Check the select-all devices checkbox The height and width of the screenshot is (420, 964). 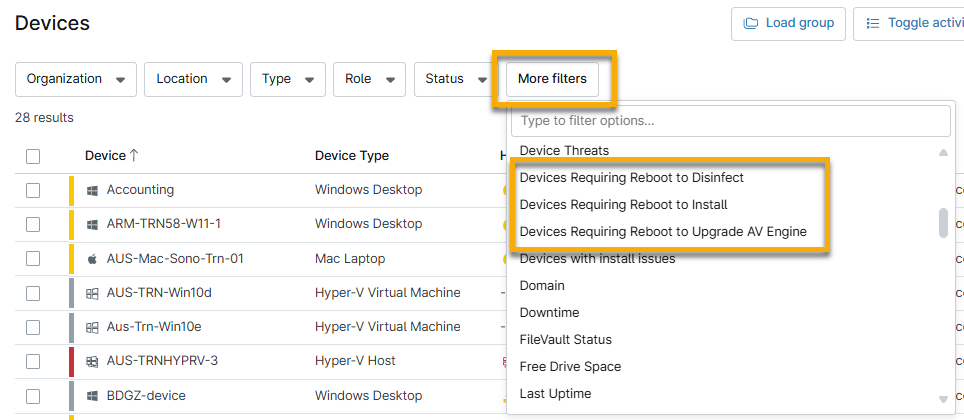(33, 156)
